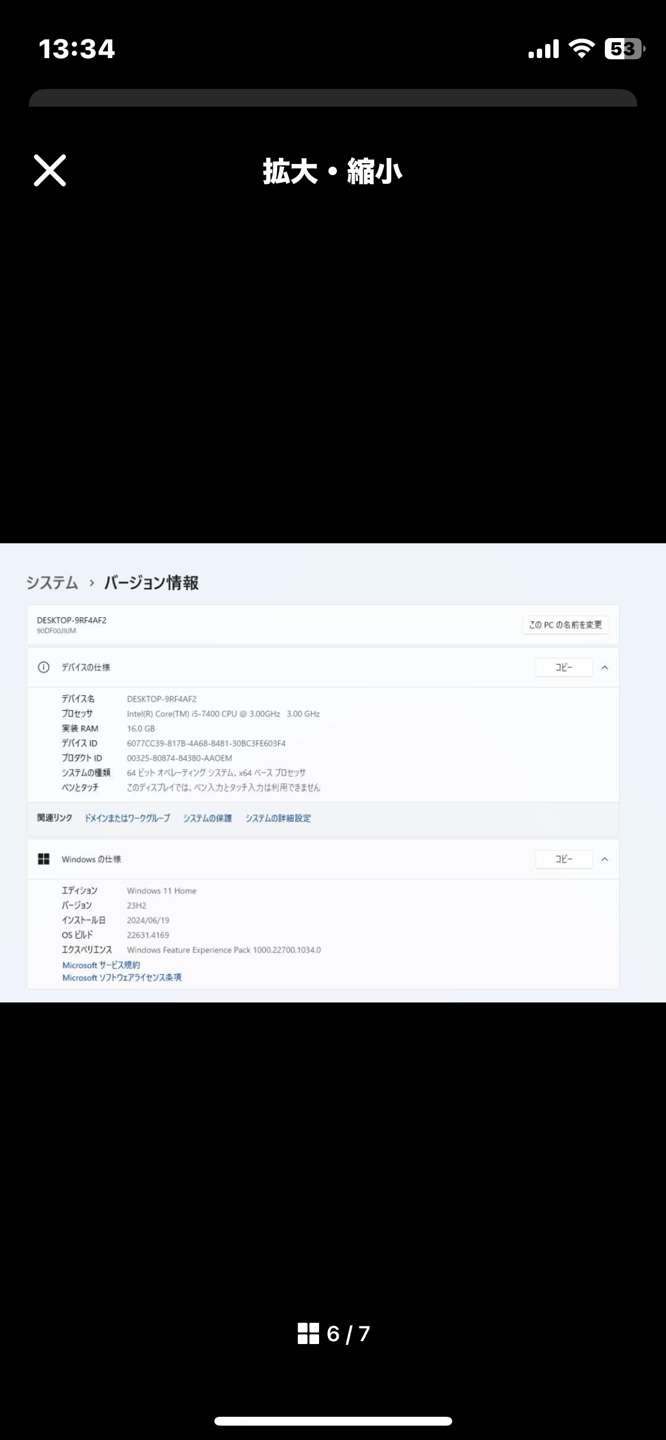
Task: Click コピー button in デバイスの仕様 header
Action: pos(564,667)
